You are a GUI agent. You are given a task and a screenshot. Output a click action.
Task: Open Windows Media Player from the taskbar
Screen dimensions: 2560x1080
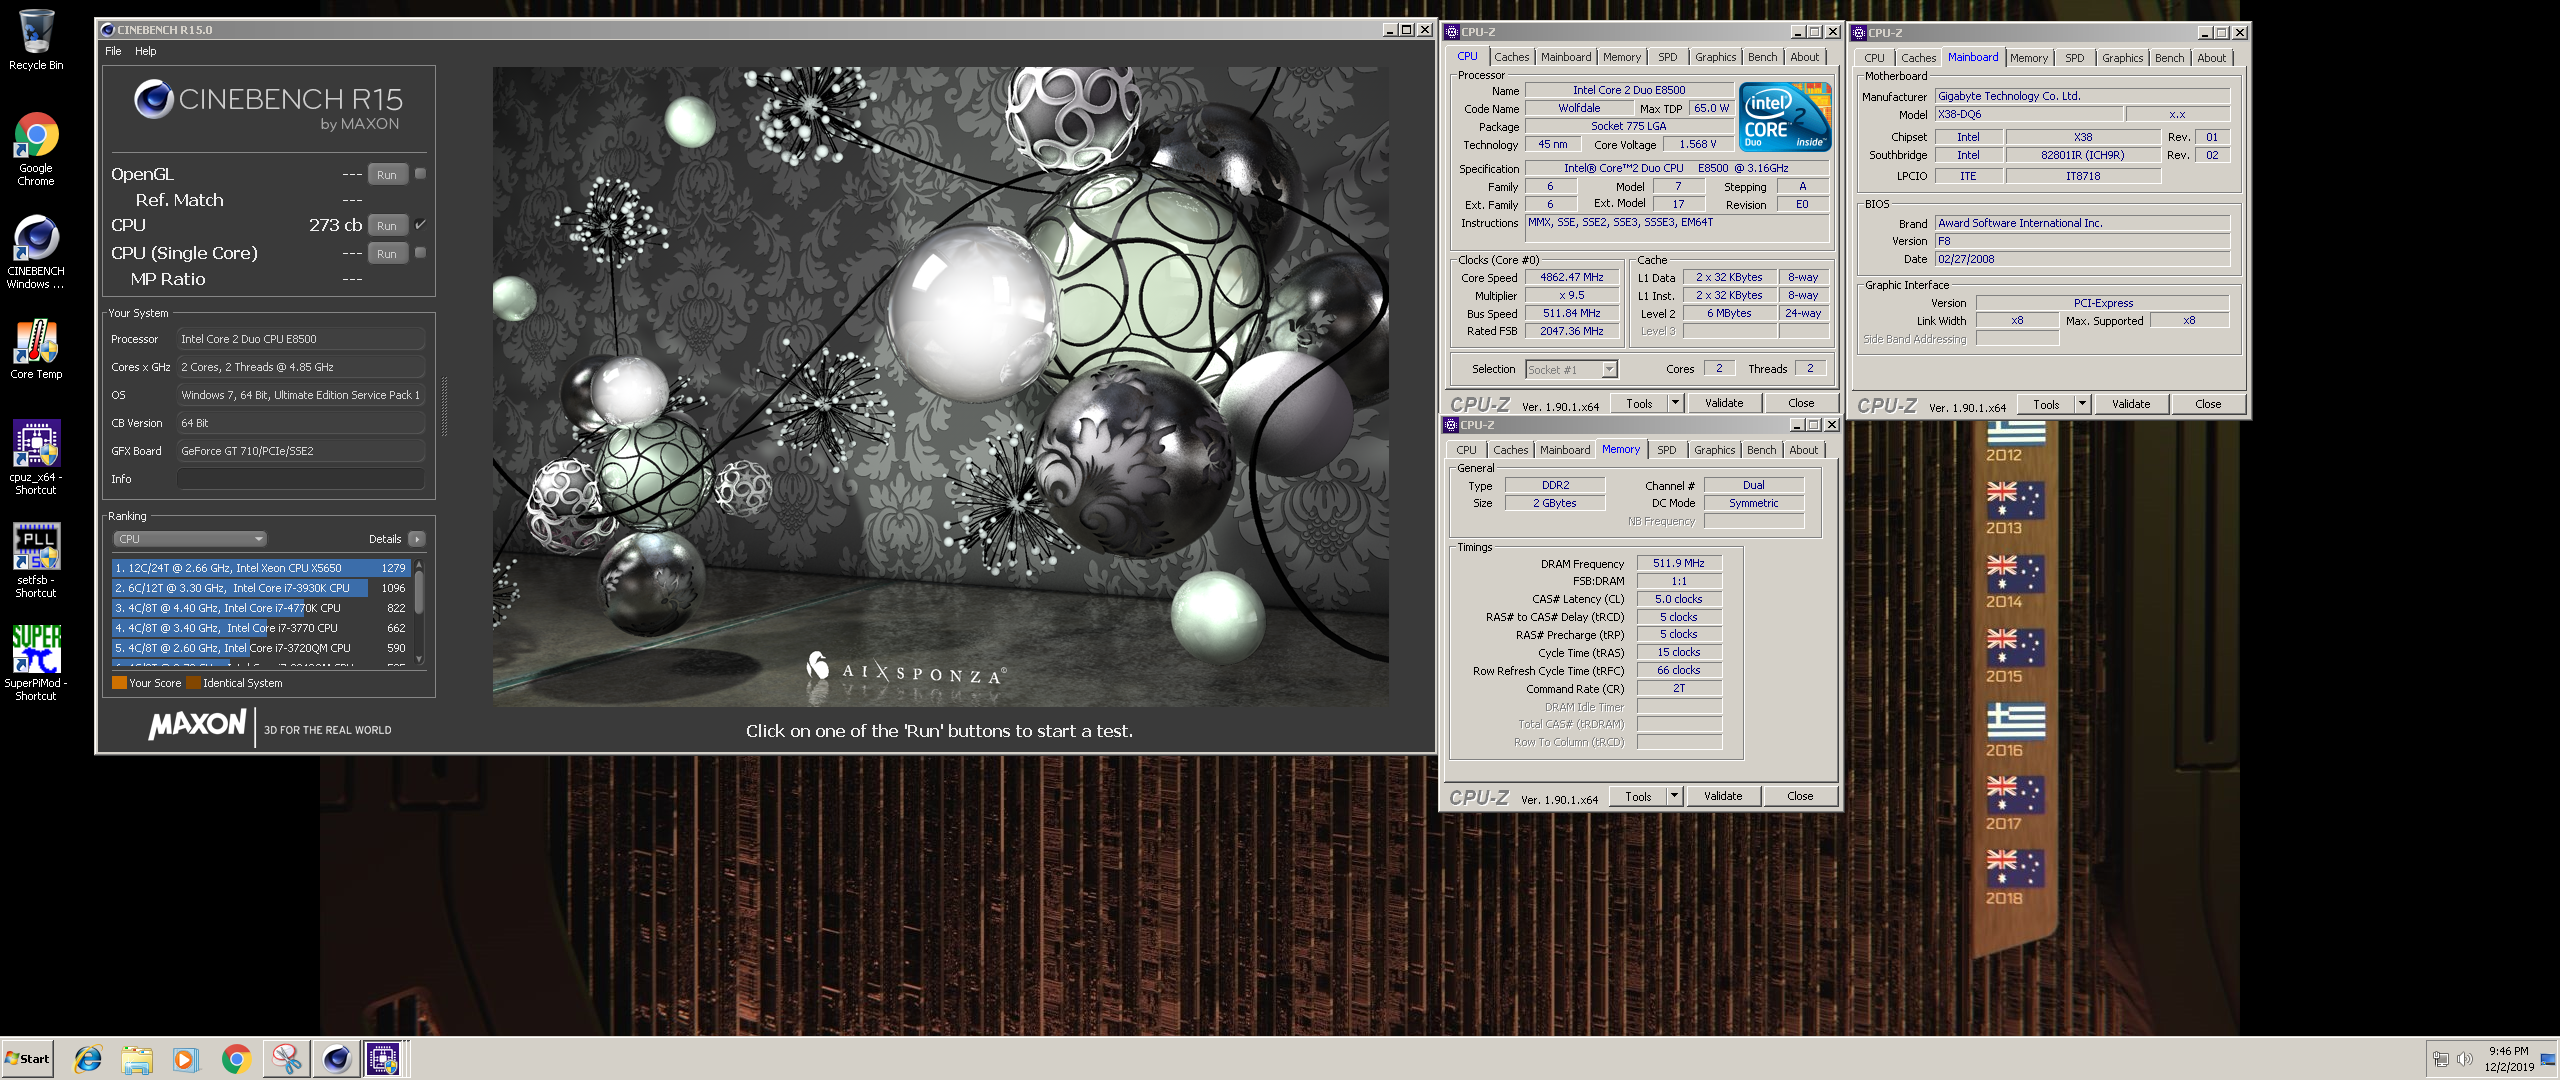click(186, 1059)
